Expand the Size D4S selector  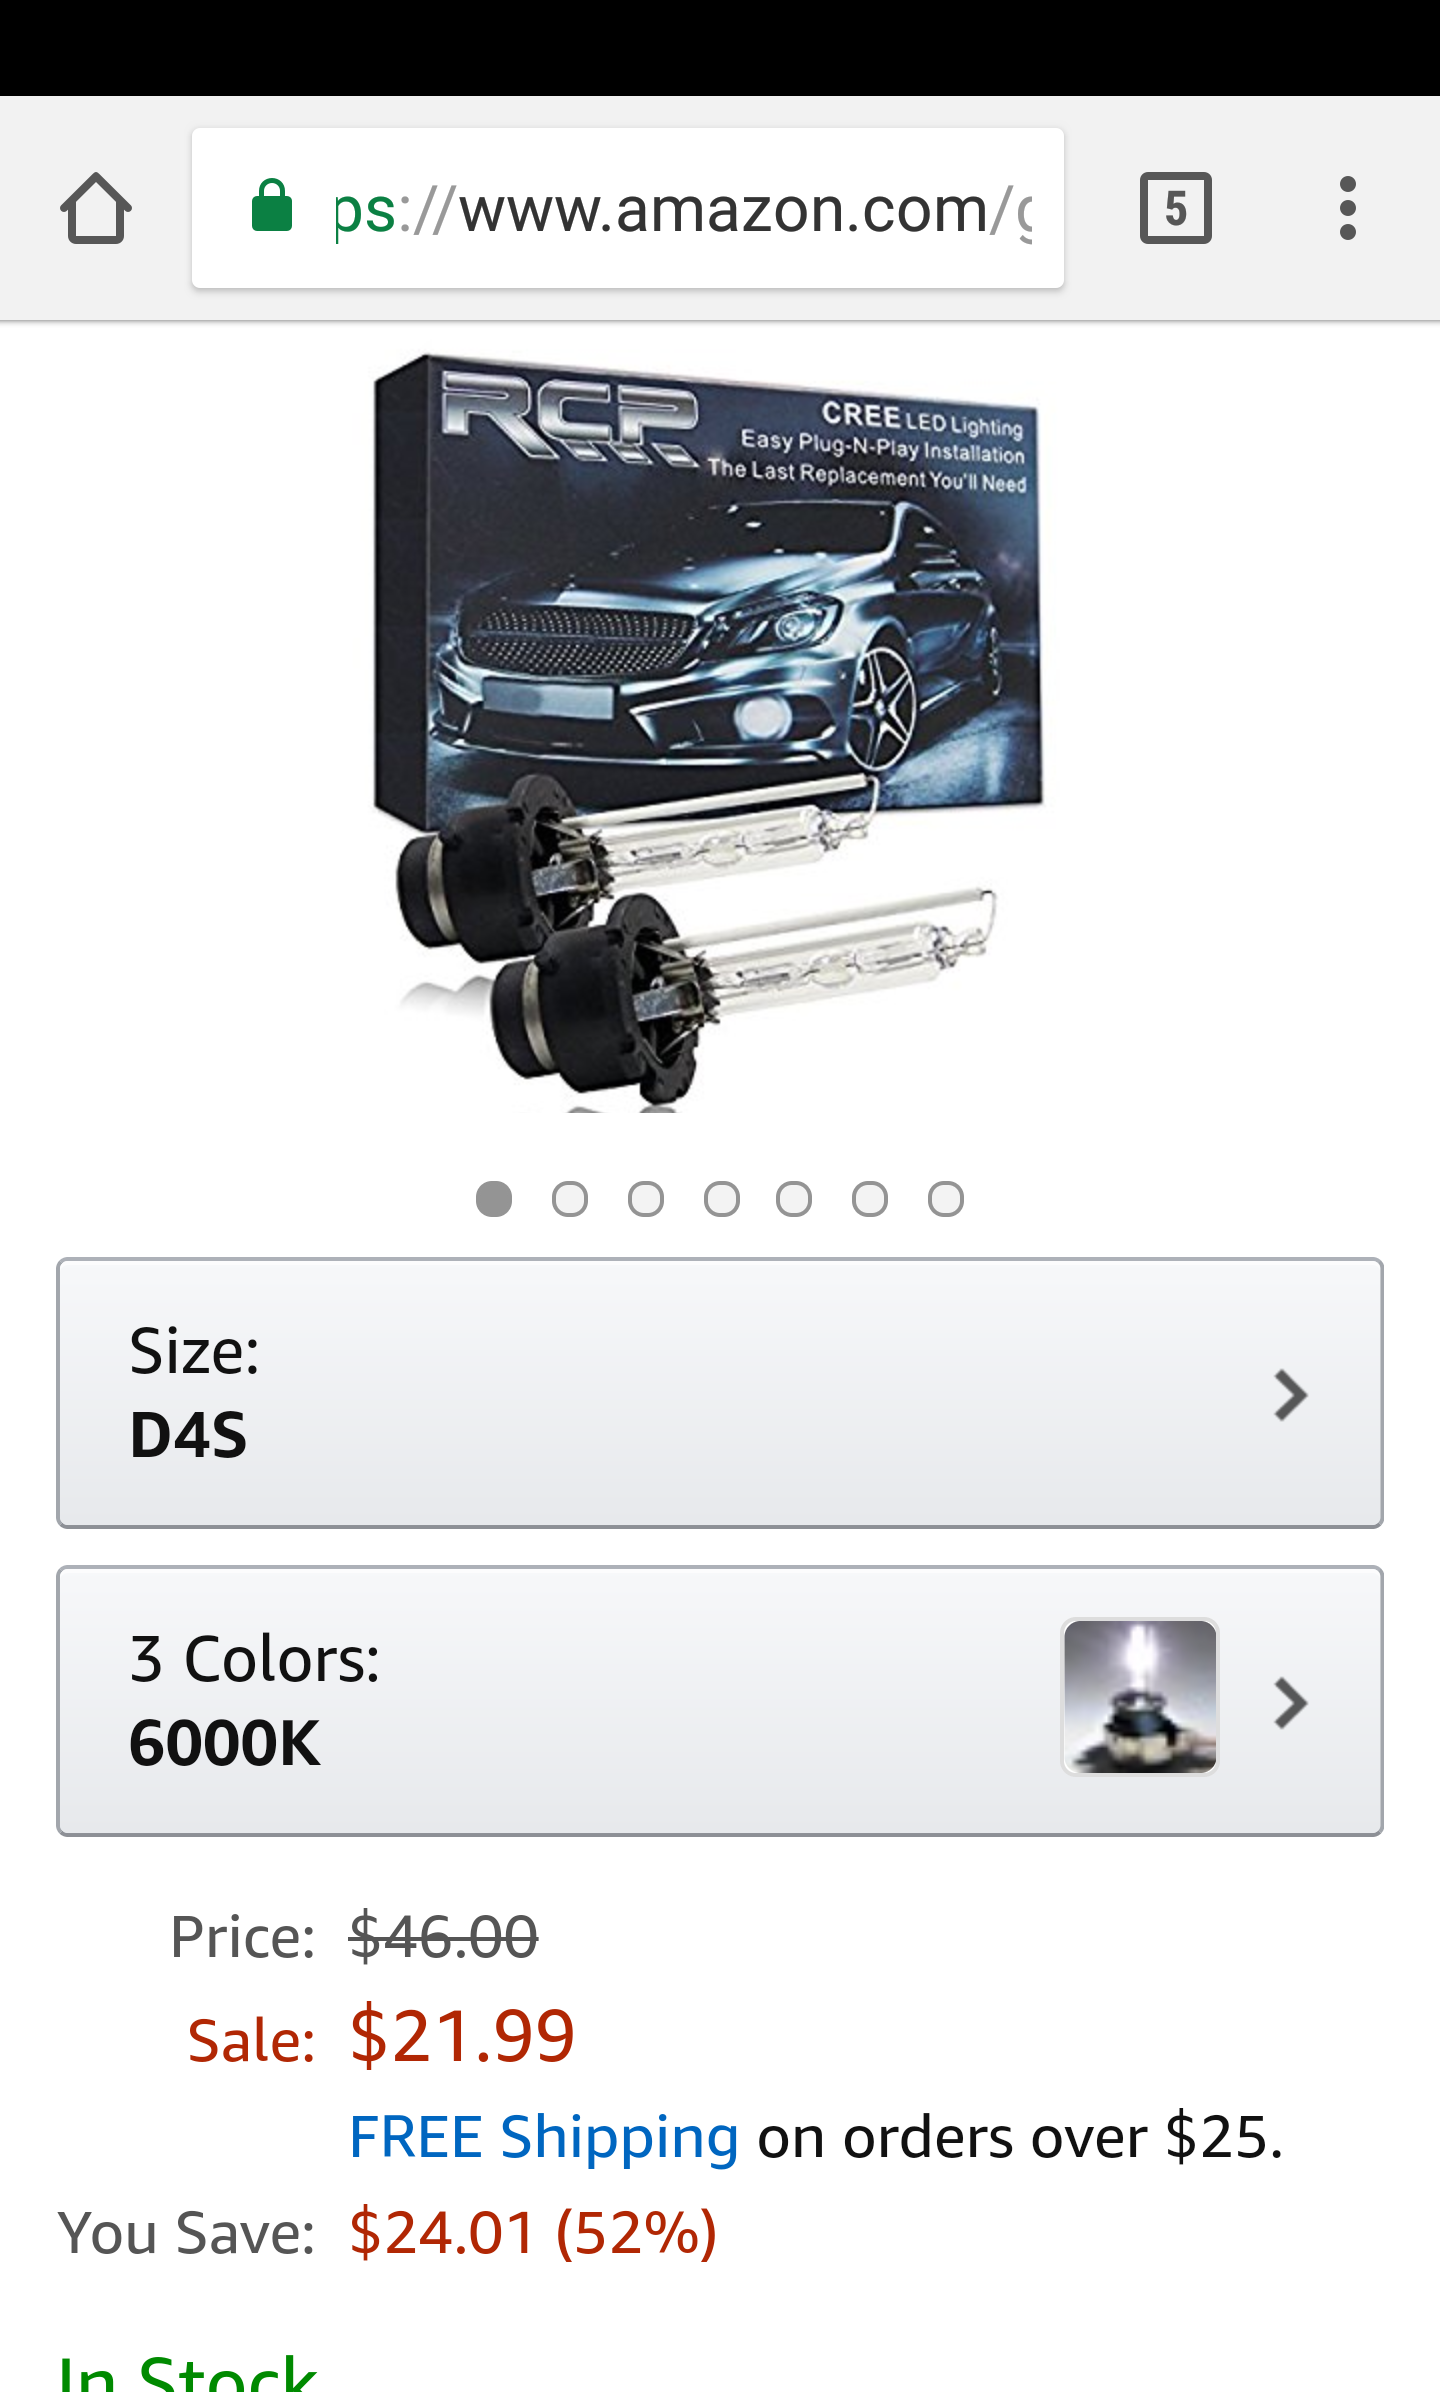click(720, 1393)
